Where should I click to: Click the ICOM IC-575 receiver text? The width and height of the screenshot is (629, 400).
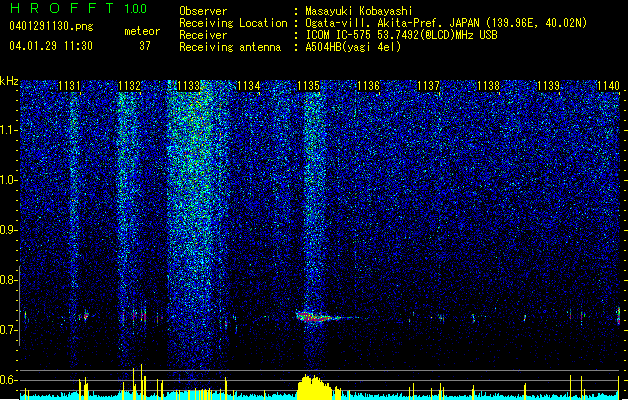pyautogui.click(x=401, y=35)
